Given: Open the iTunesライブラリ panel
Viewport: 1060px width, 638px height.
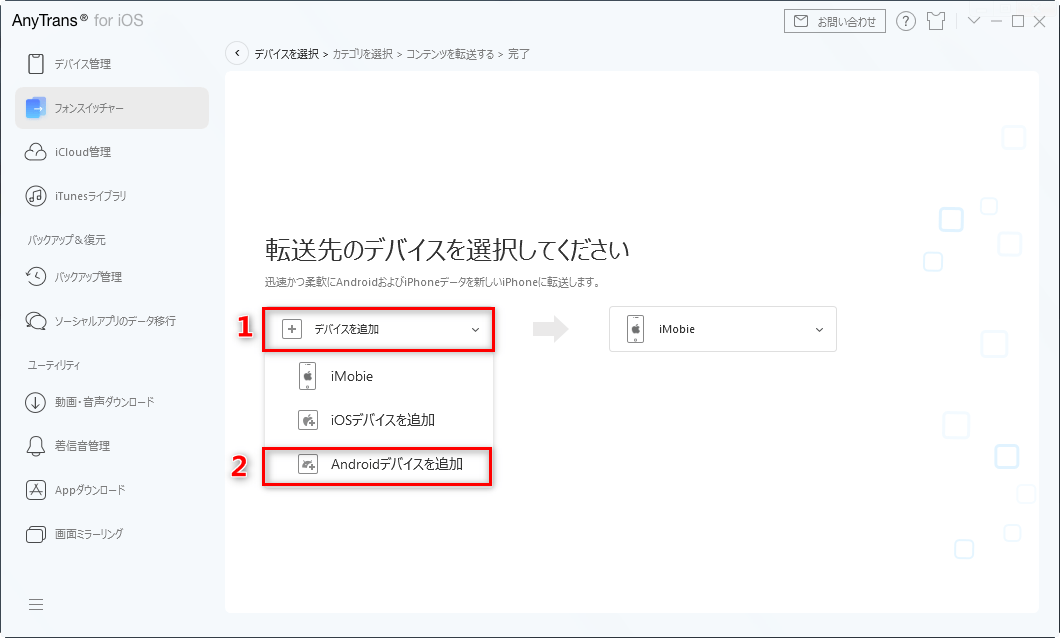Looking at the screenshot, I should tap(90, 196).
